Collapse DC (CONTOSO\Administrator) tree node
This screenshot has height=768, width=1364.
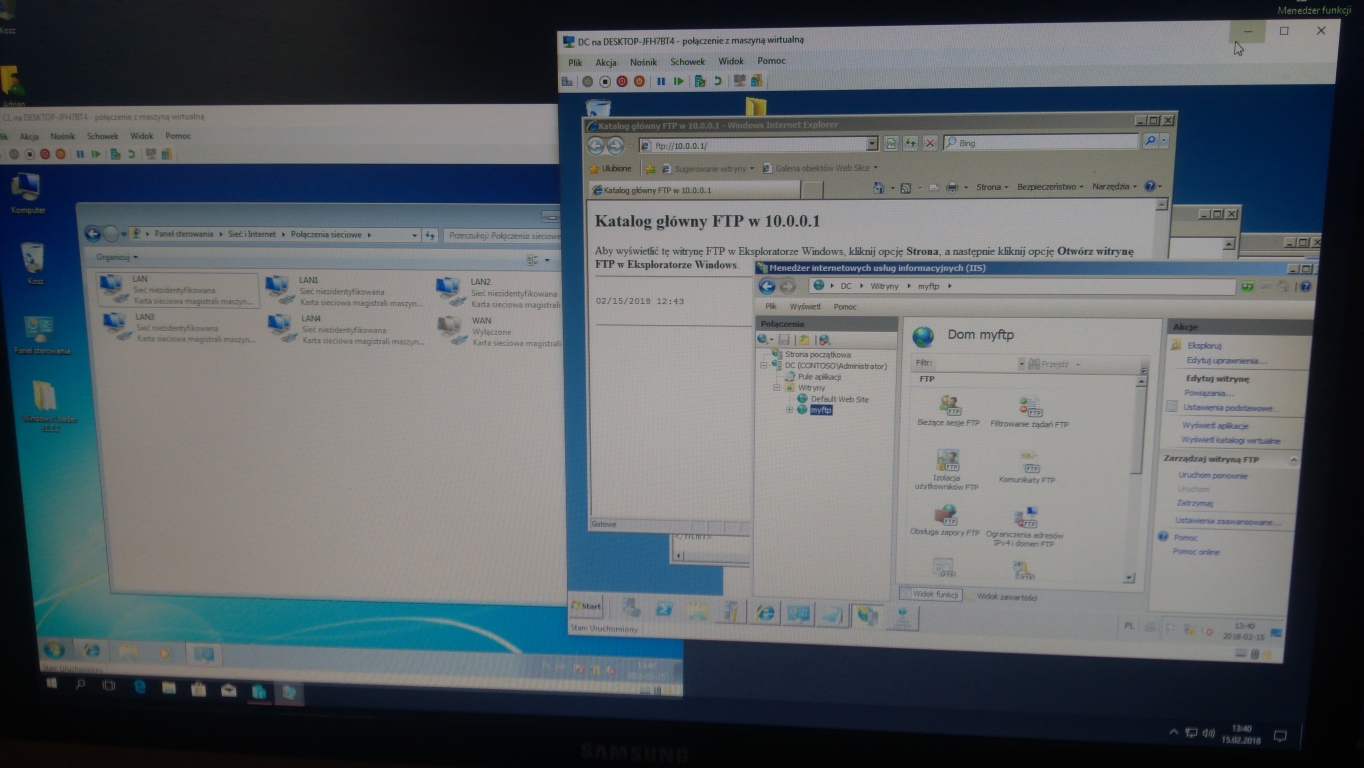tap(764, 366)
